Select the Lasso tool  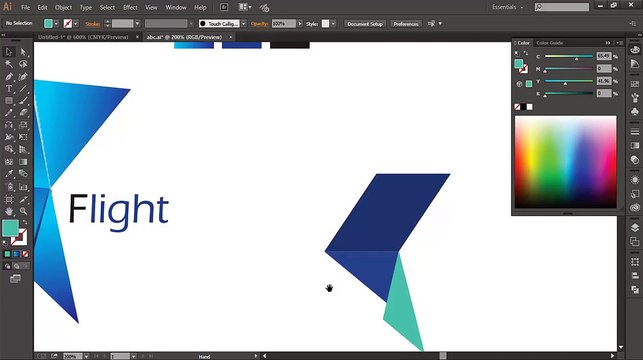pos(23,64)
